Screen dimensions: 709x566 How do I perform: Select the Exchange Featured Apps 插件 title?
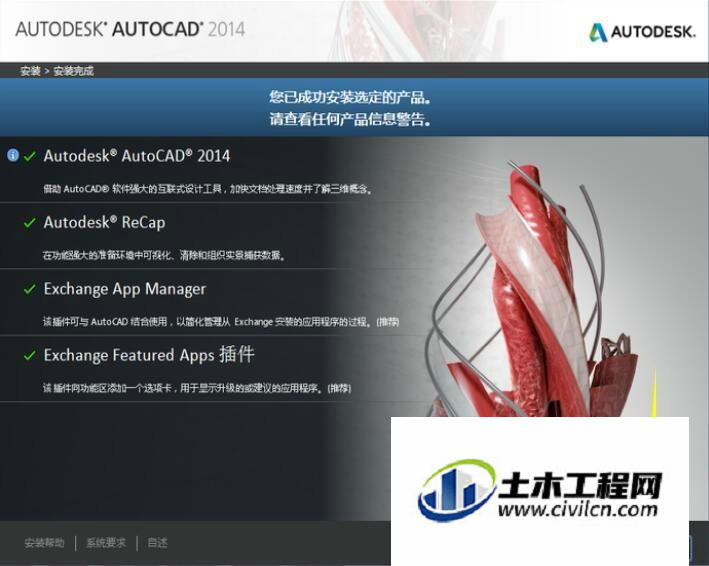[149, 355]
